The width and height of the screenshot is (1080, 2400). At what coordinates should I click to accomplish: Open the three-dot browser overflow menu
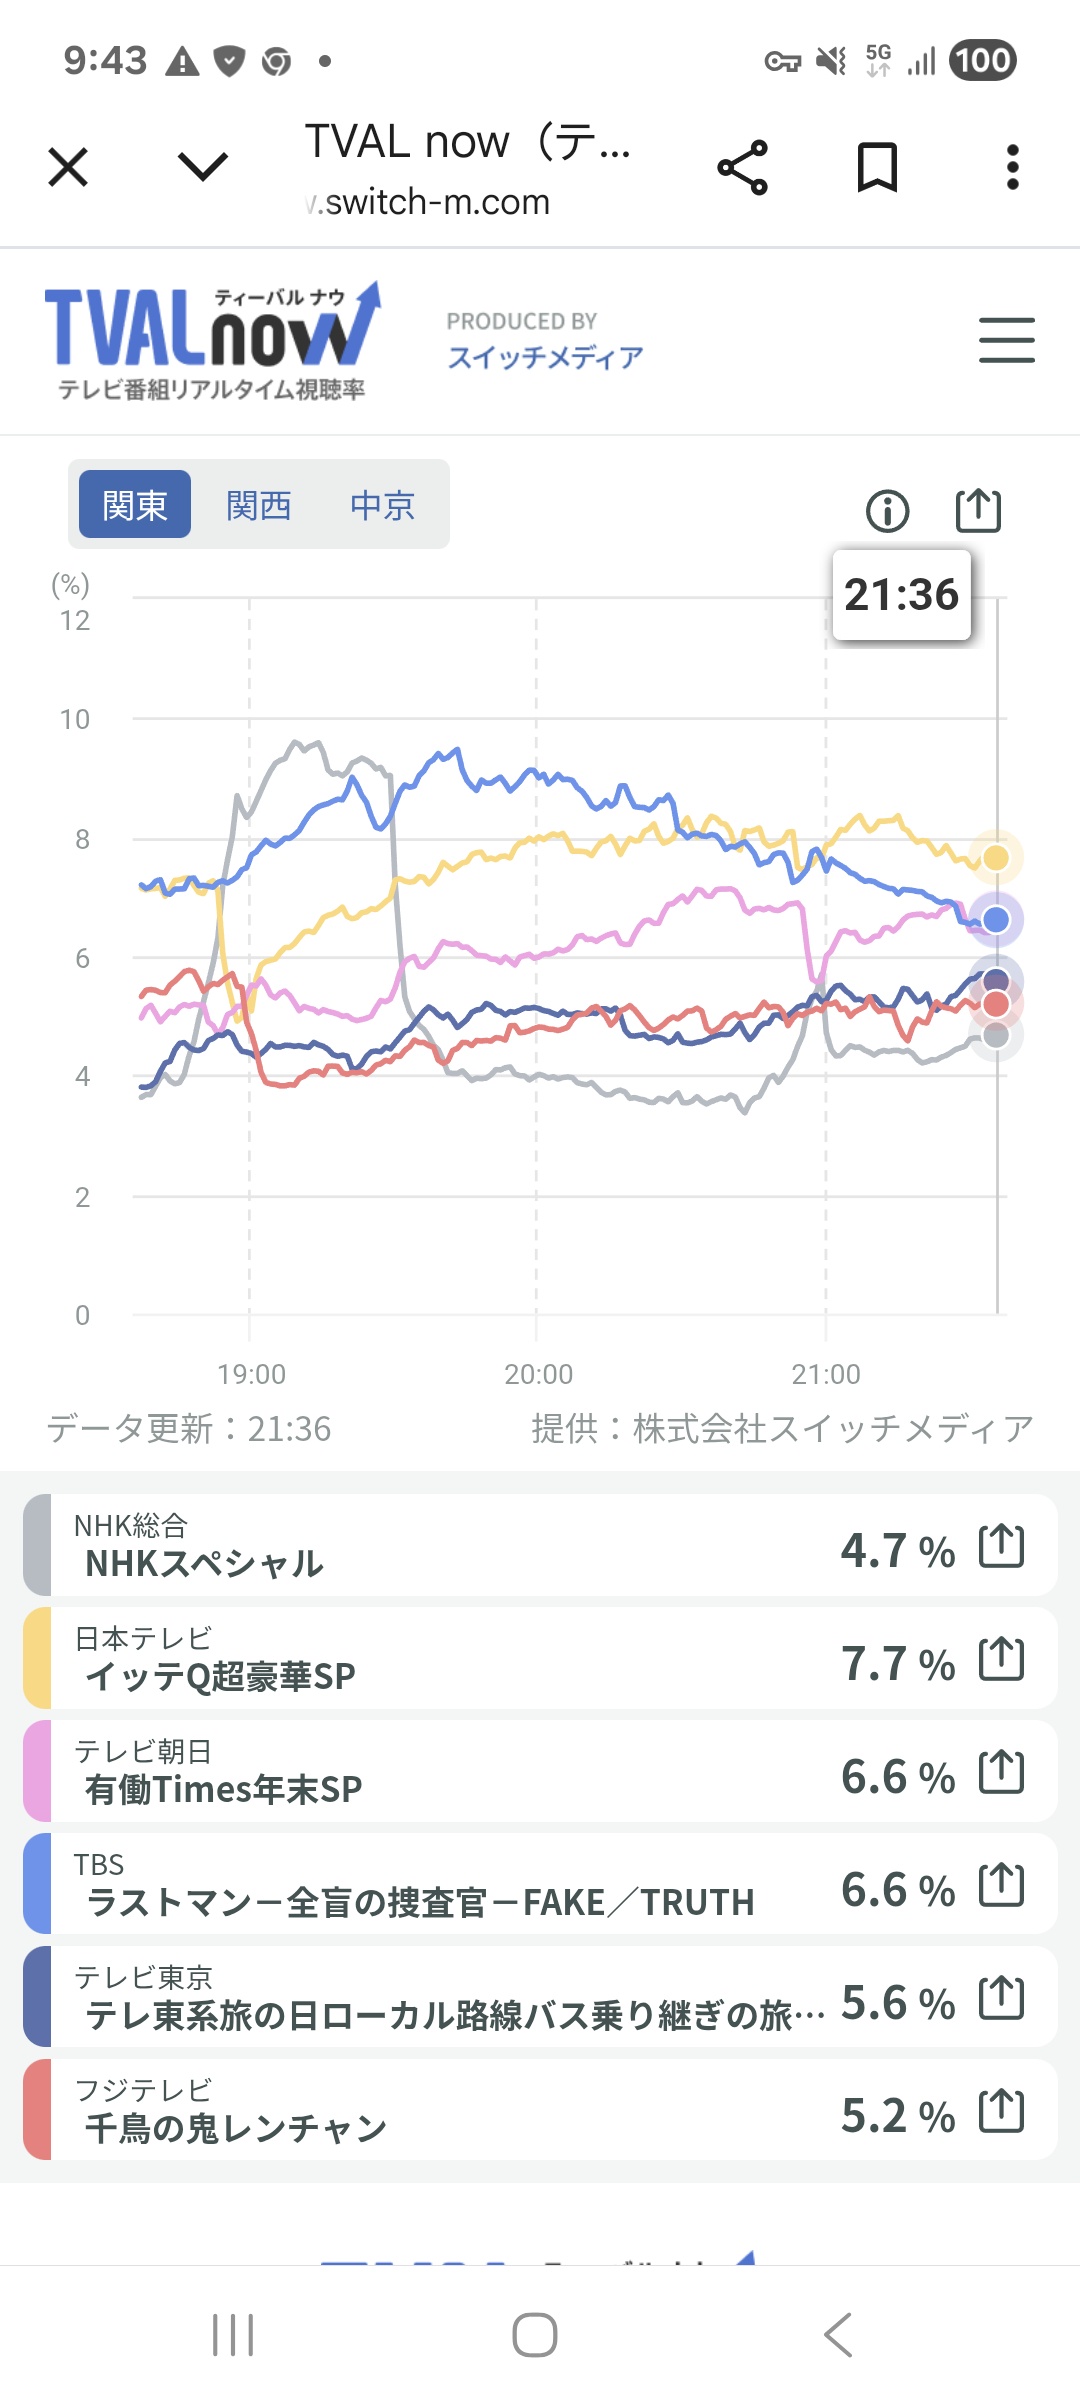(1012, 167)
